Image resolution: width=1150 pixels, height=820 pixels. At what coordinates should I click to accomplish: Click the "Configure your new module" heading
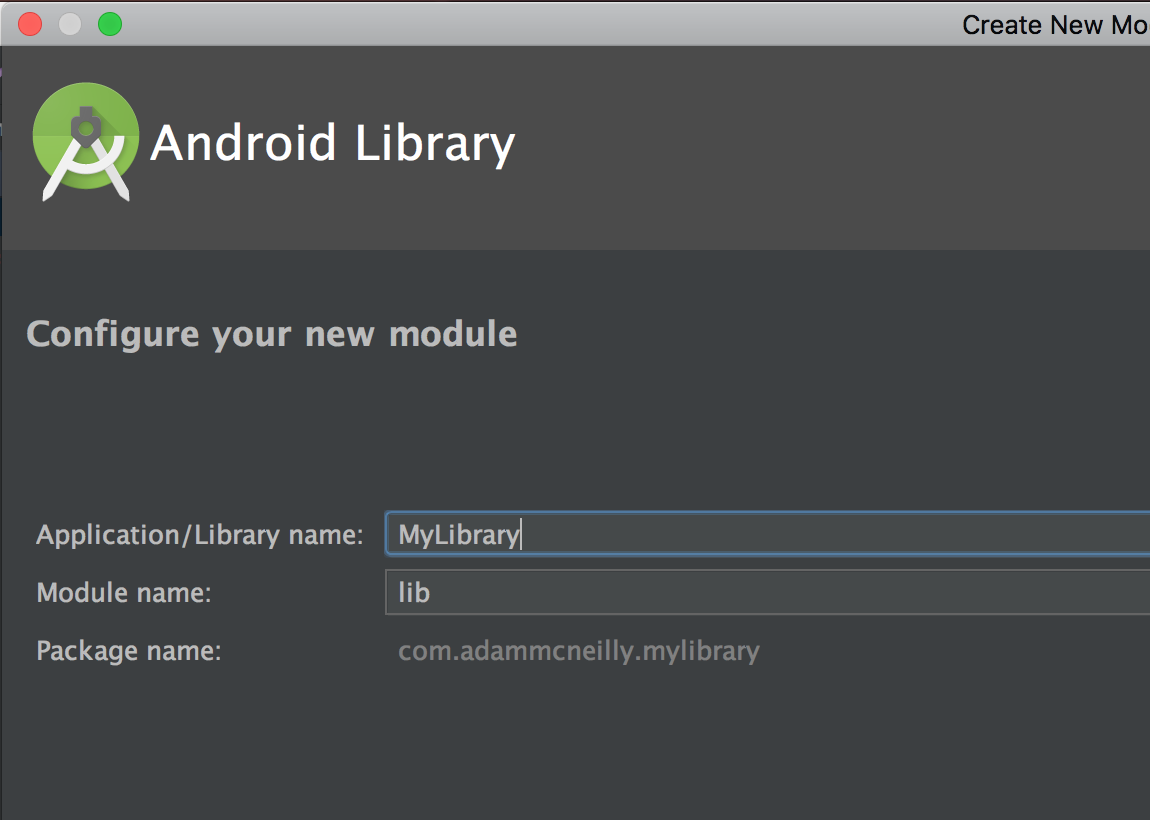(x=271, y=333)
